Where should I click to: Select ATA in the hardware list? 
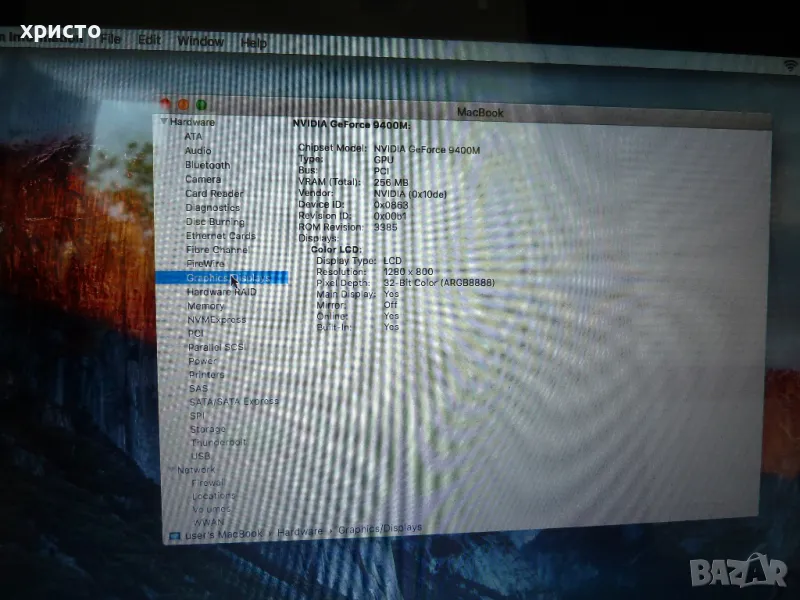(193, 136)
